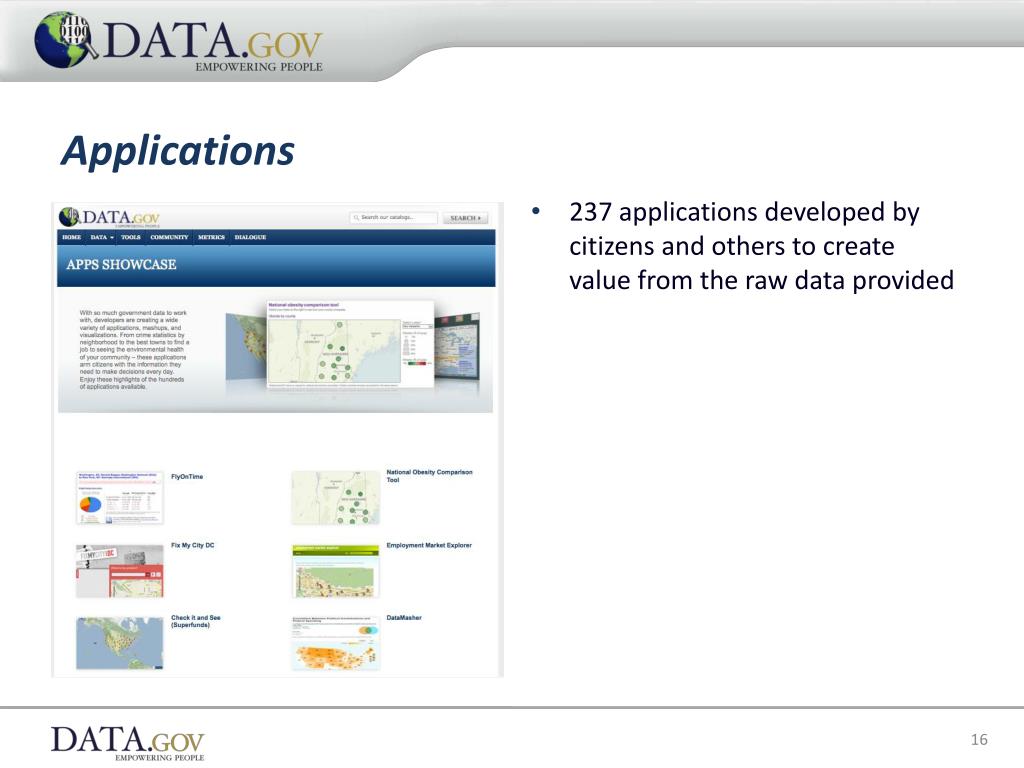
Task: Click the DATA.GOV logo inside the embedded webpage
Action: pos(109,217)
